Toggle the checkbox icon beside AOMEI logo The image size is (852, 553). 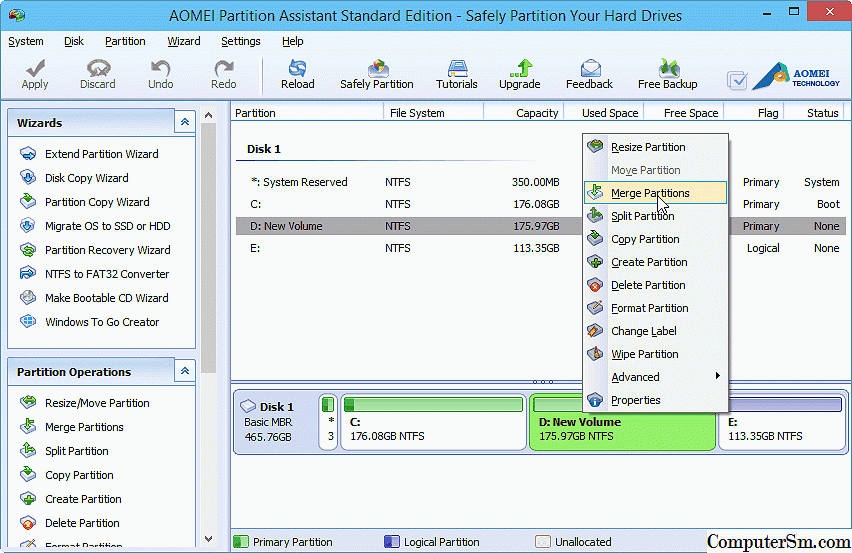point(737,80)
